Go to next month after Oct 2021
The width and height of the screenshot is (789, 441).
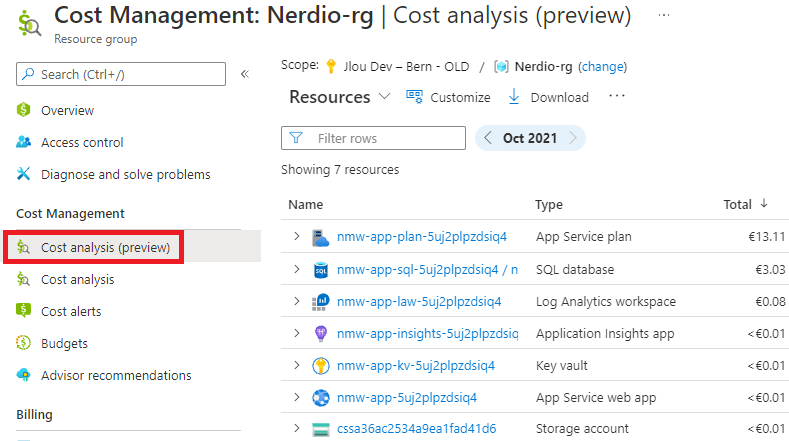(573, 137)
